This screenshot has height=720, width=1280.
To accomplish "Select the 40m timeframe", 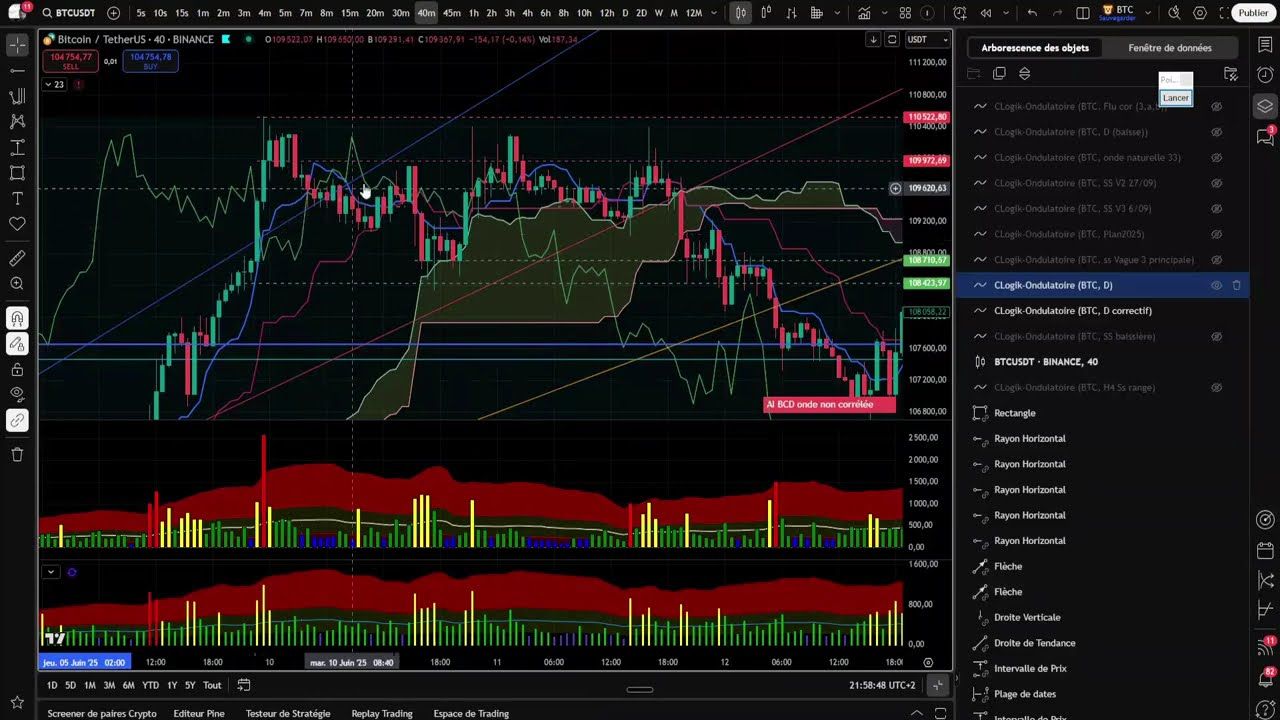I will tap(426, 13).
